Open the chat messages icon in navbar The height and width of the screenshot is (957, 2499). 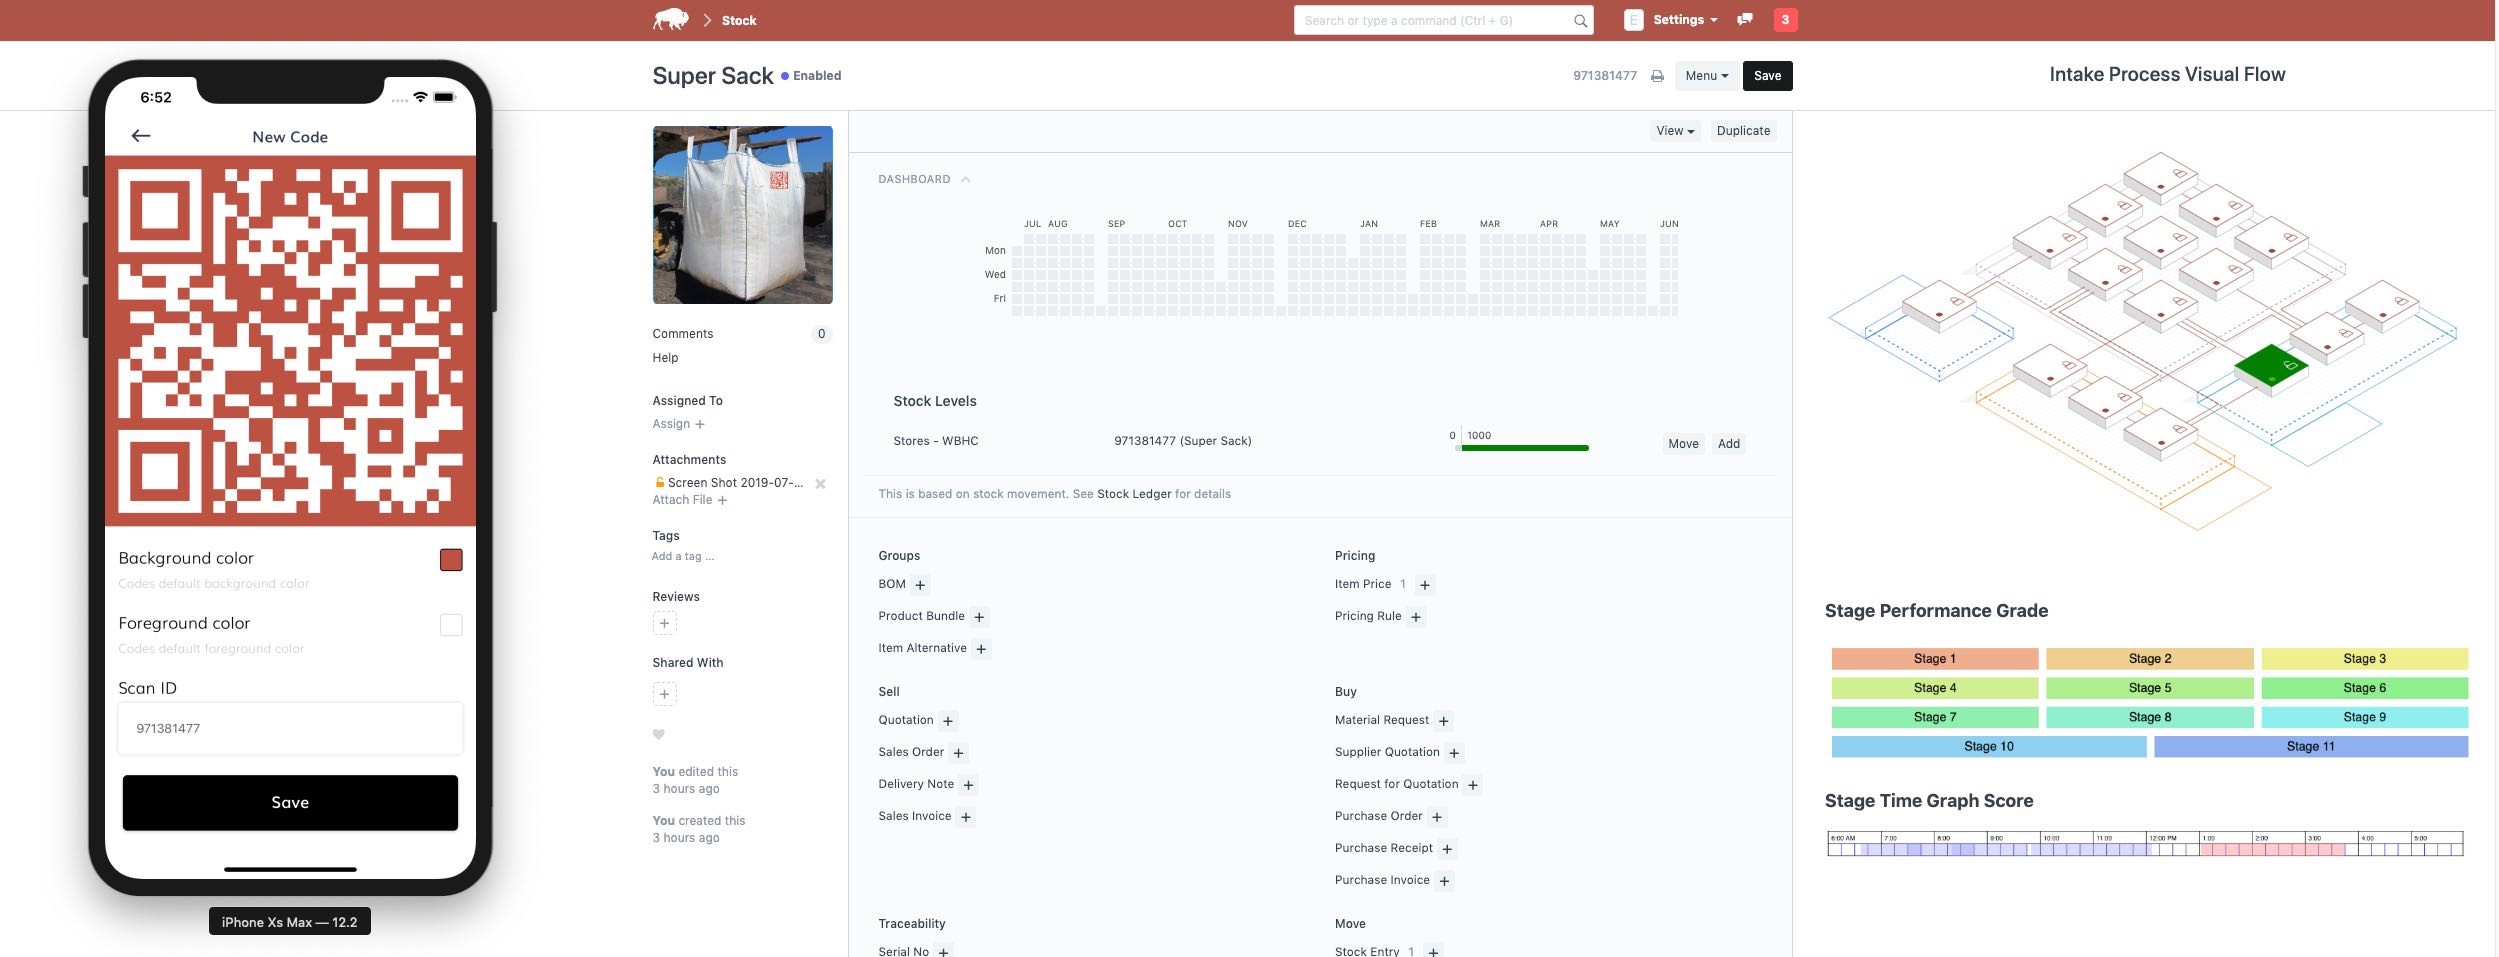[1745, 20]
